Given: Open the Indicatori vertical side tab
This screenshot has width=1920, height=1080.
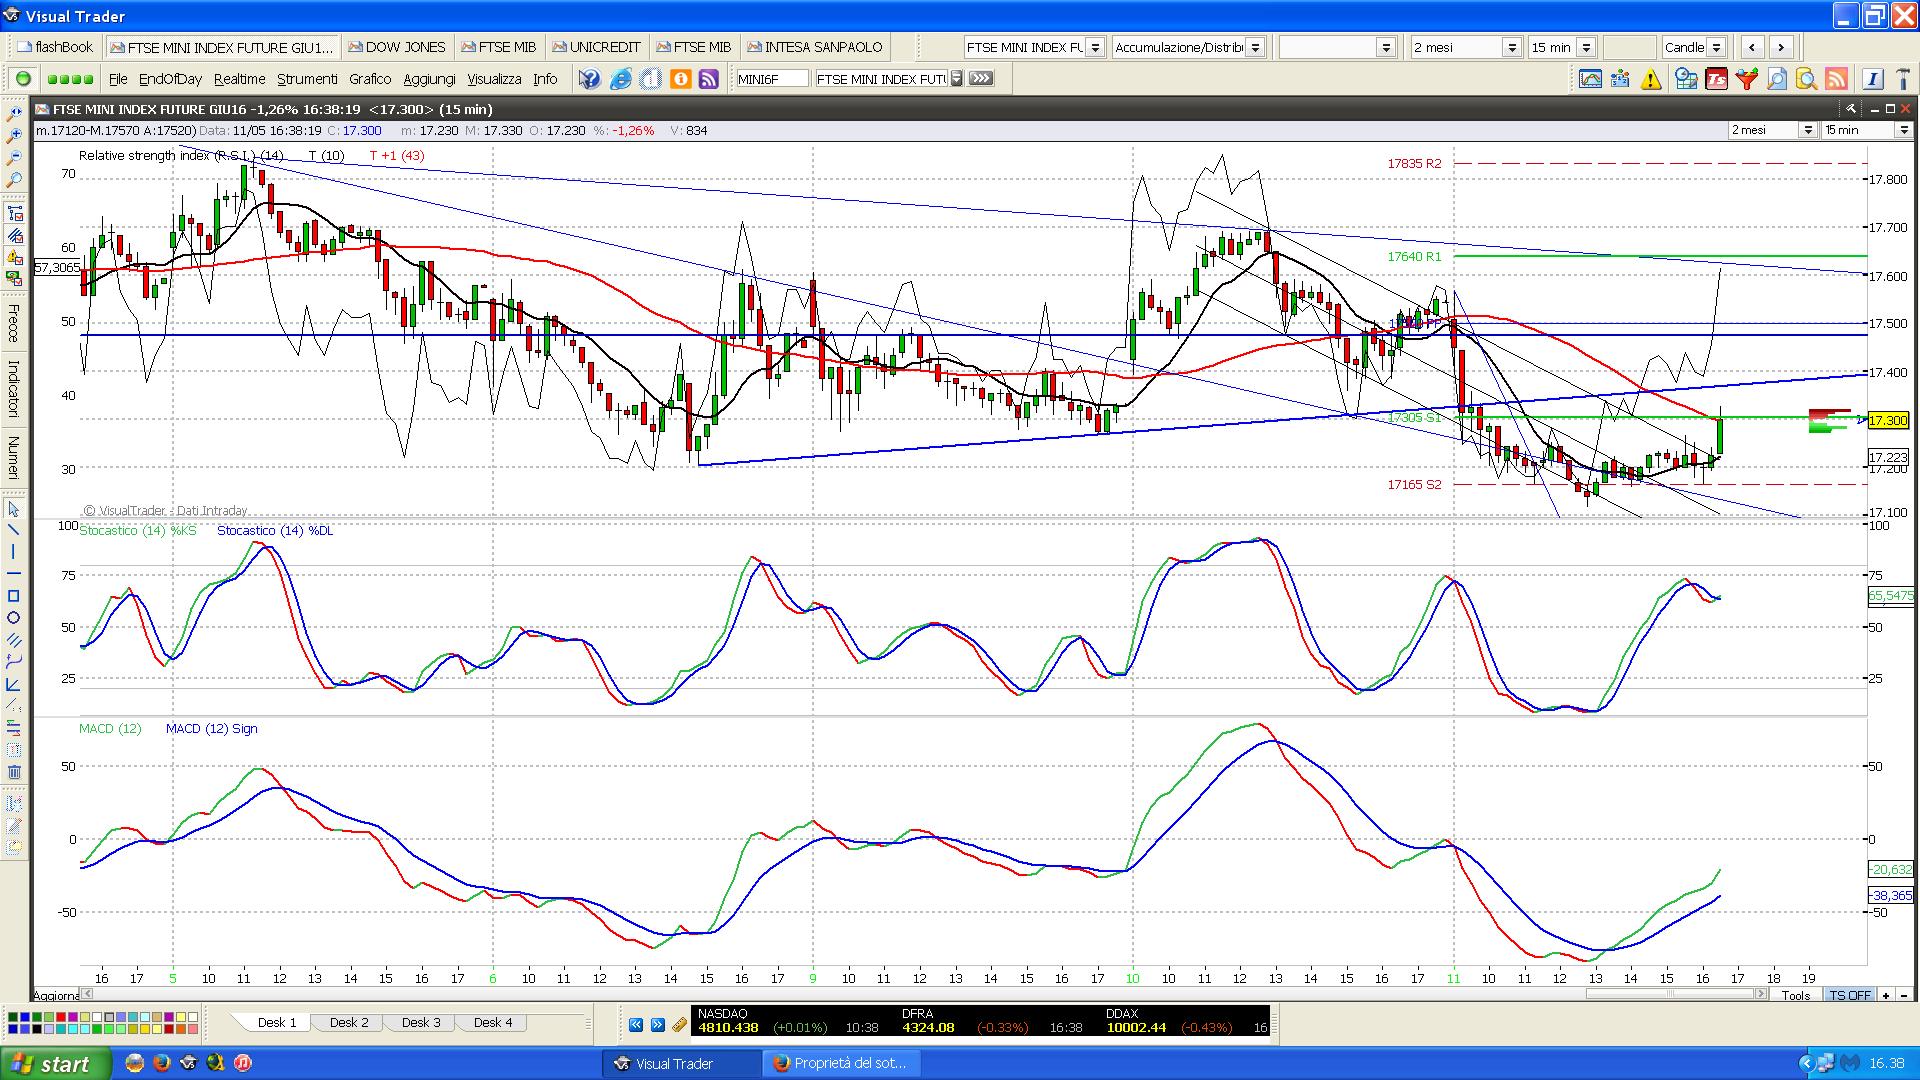Looking at the screenshot, I should click(x=14, y=388).
